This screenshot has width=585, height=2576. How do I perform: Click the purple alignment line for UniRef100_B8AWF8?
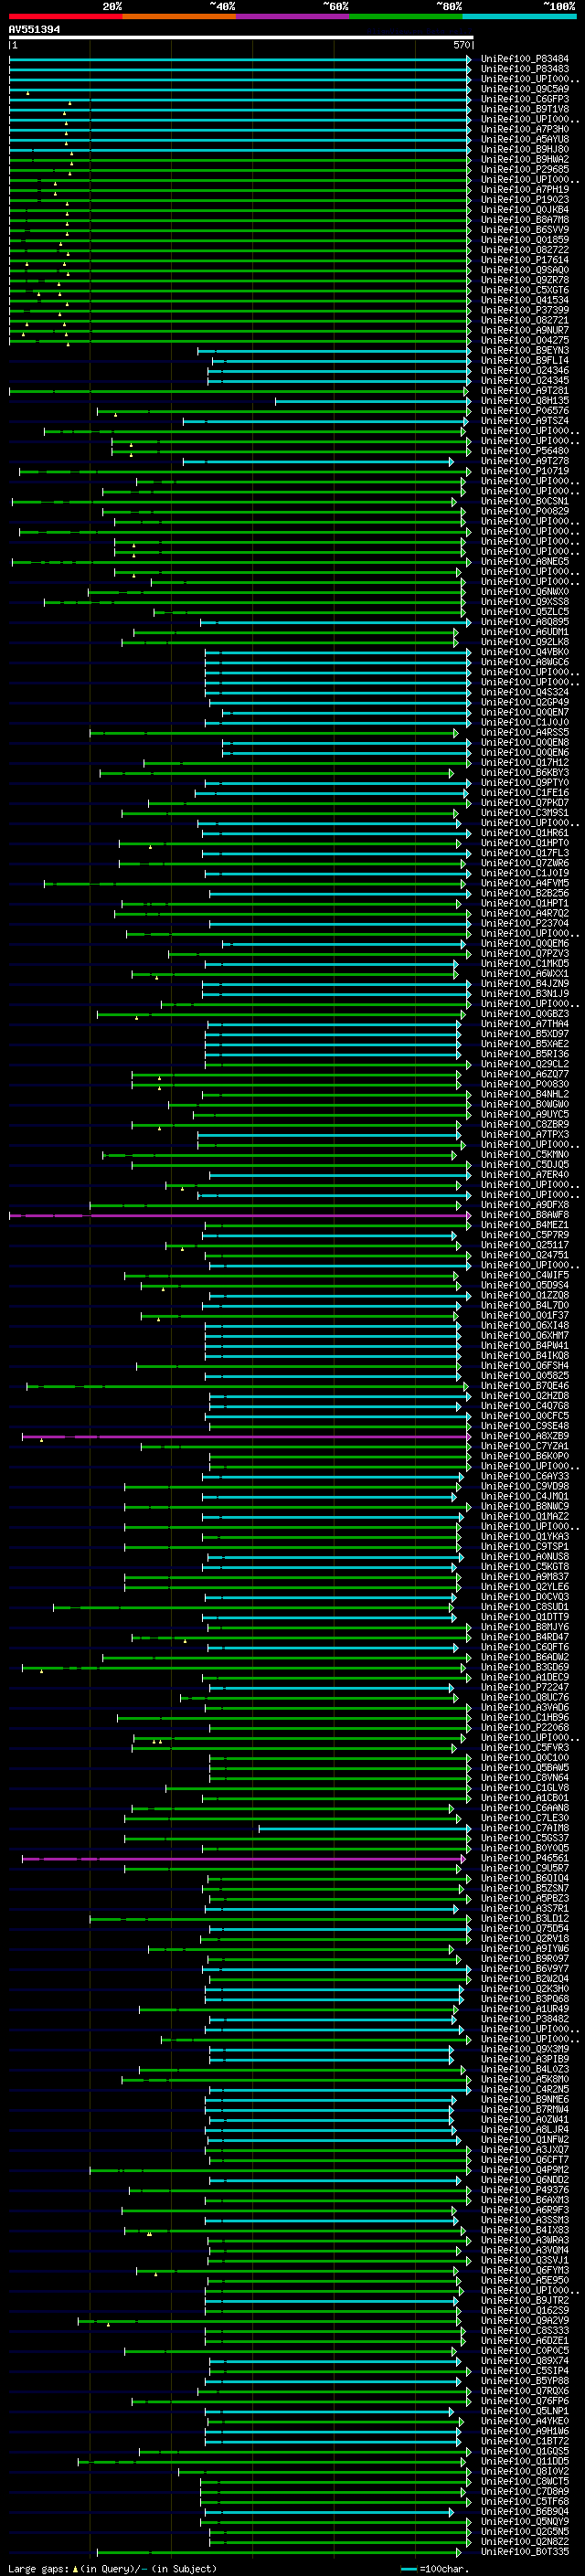click(x=239, y=1215)
